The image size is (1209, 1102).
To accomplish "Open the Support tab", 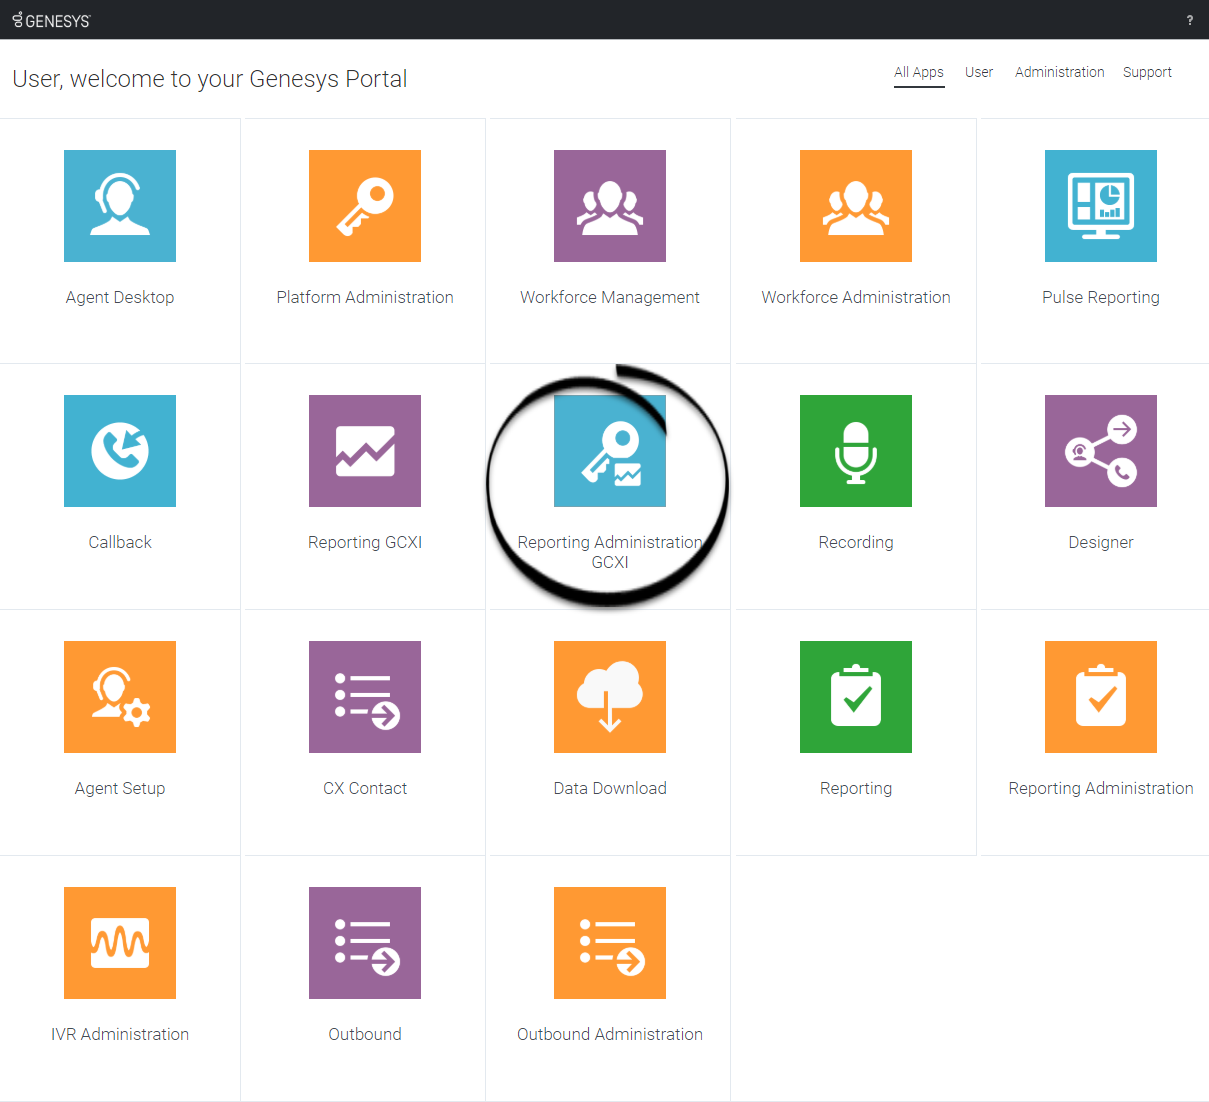I will tap(1147, 72).
